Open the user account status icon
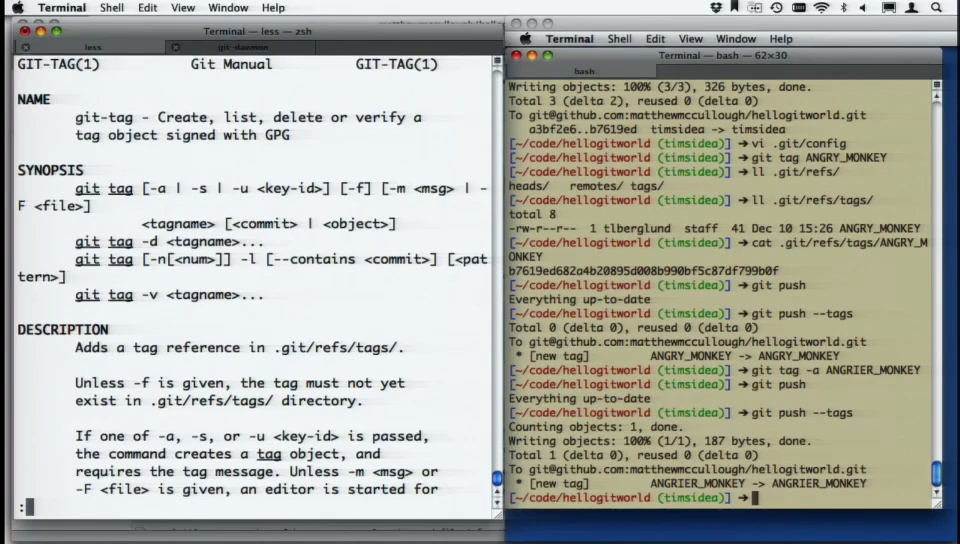The image size is (960, 544). pos(912,7)
